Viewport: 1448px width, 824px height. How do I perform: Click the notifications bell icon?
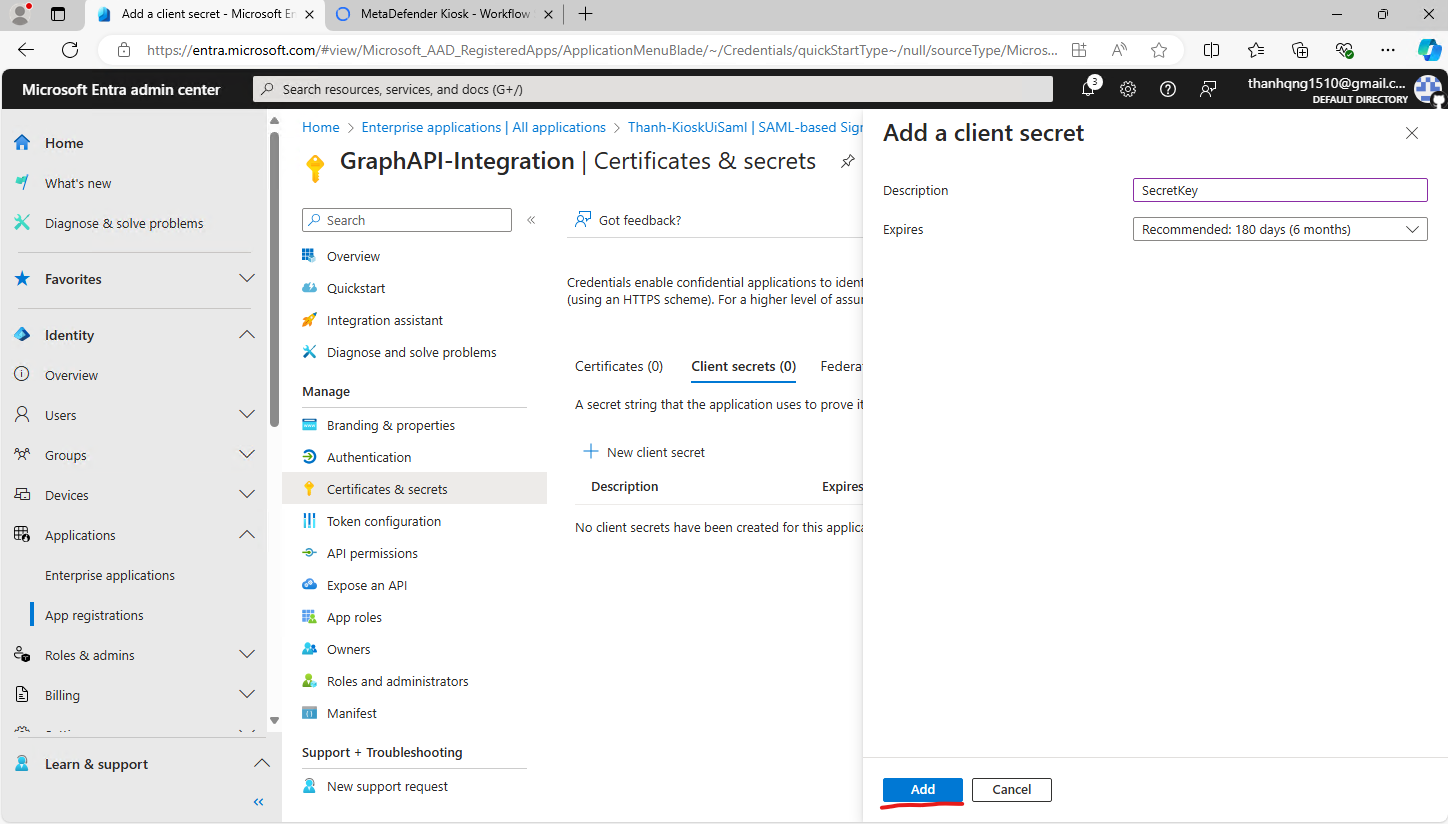[x=1089, y=89]
